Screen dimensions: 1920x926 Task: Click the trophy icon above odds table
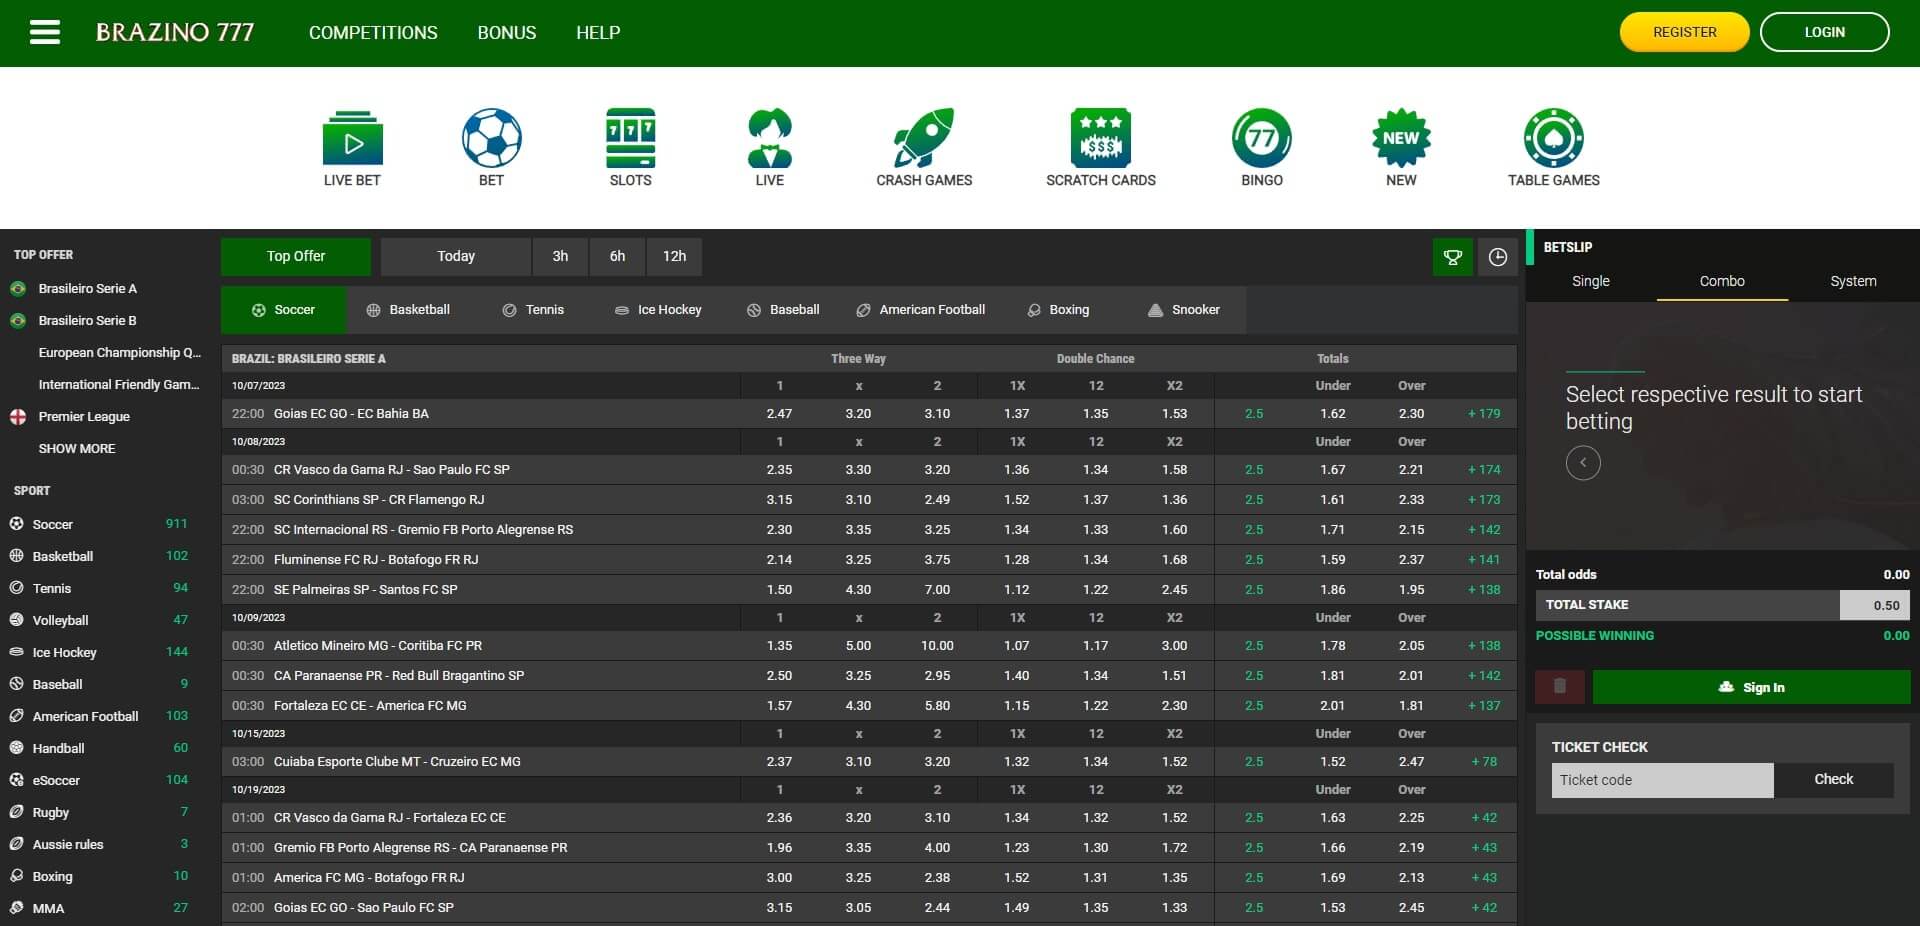tap(1452, 257)
